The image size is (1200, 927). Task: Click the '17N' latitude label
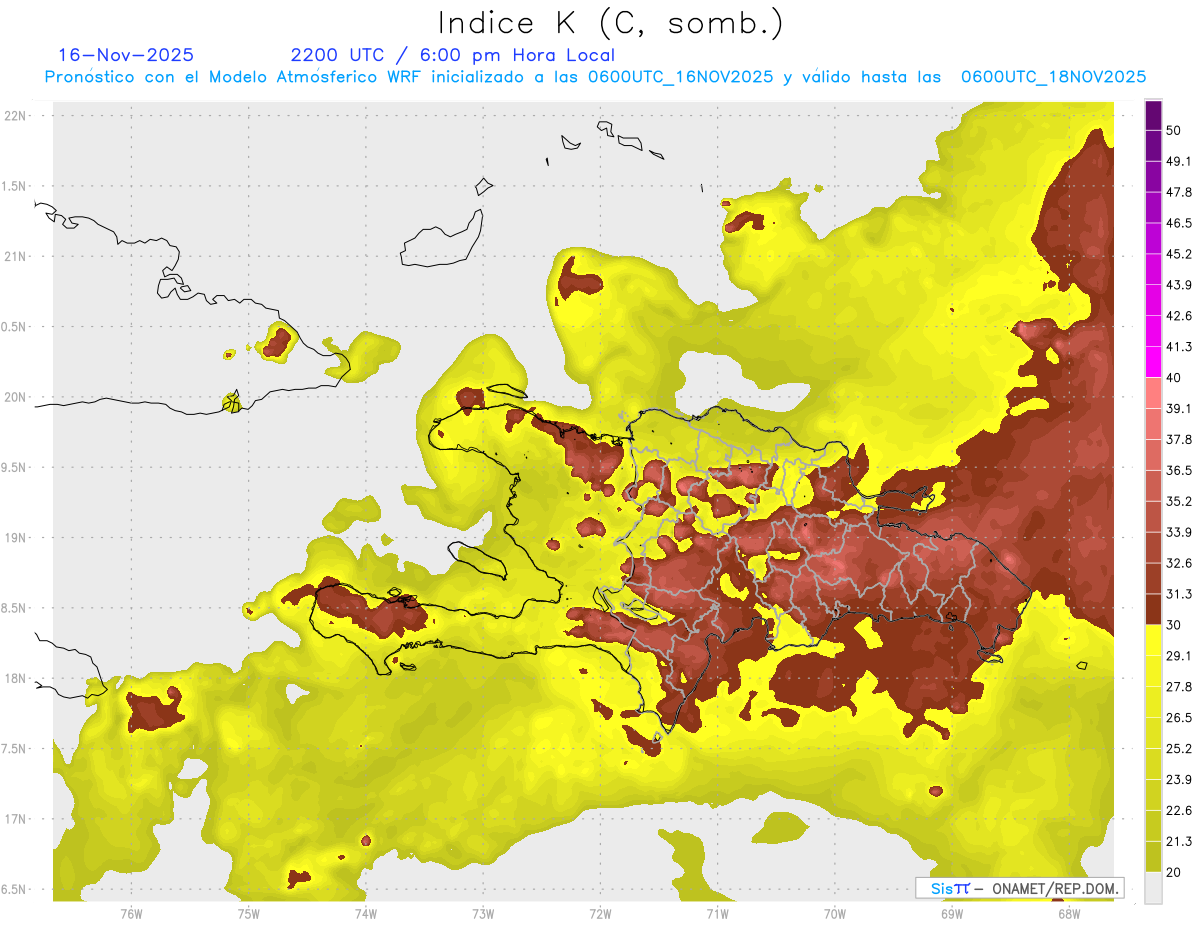click(15, 819)
